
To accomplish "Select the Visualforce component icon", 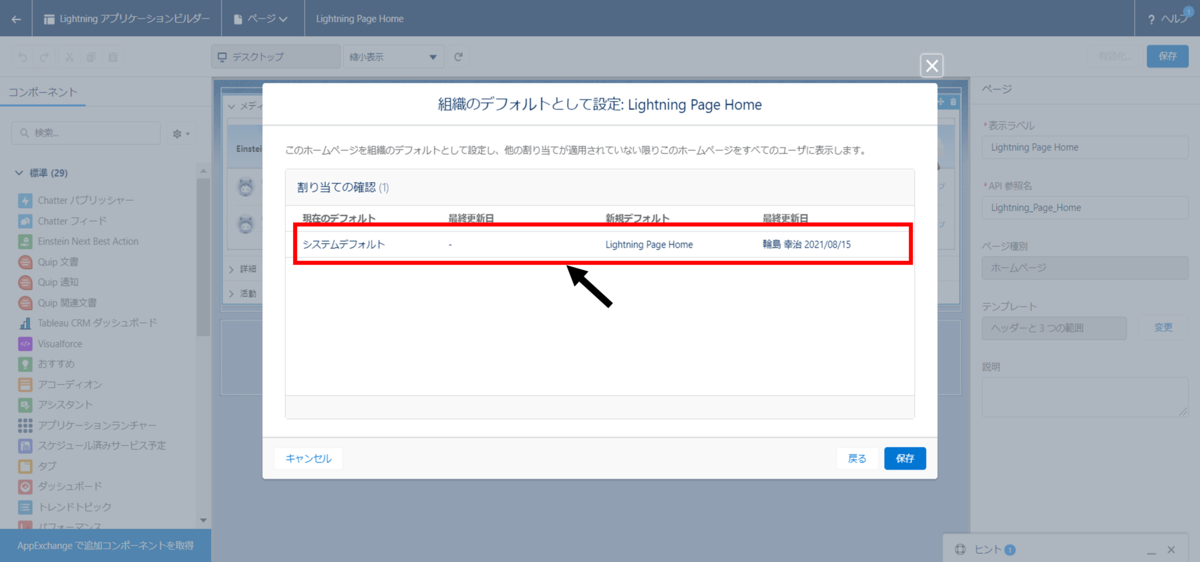I will [x=25, y=344].
